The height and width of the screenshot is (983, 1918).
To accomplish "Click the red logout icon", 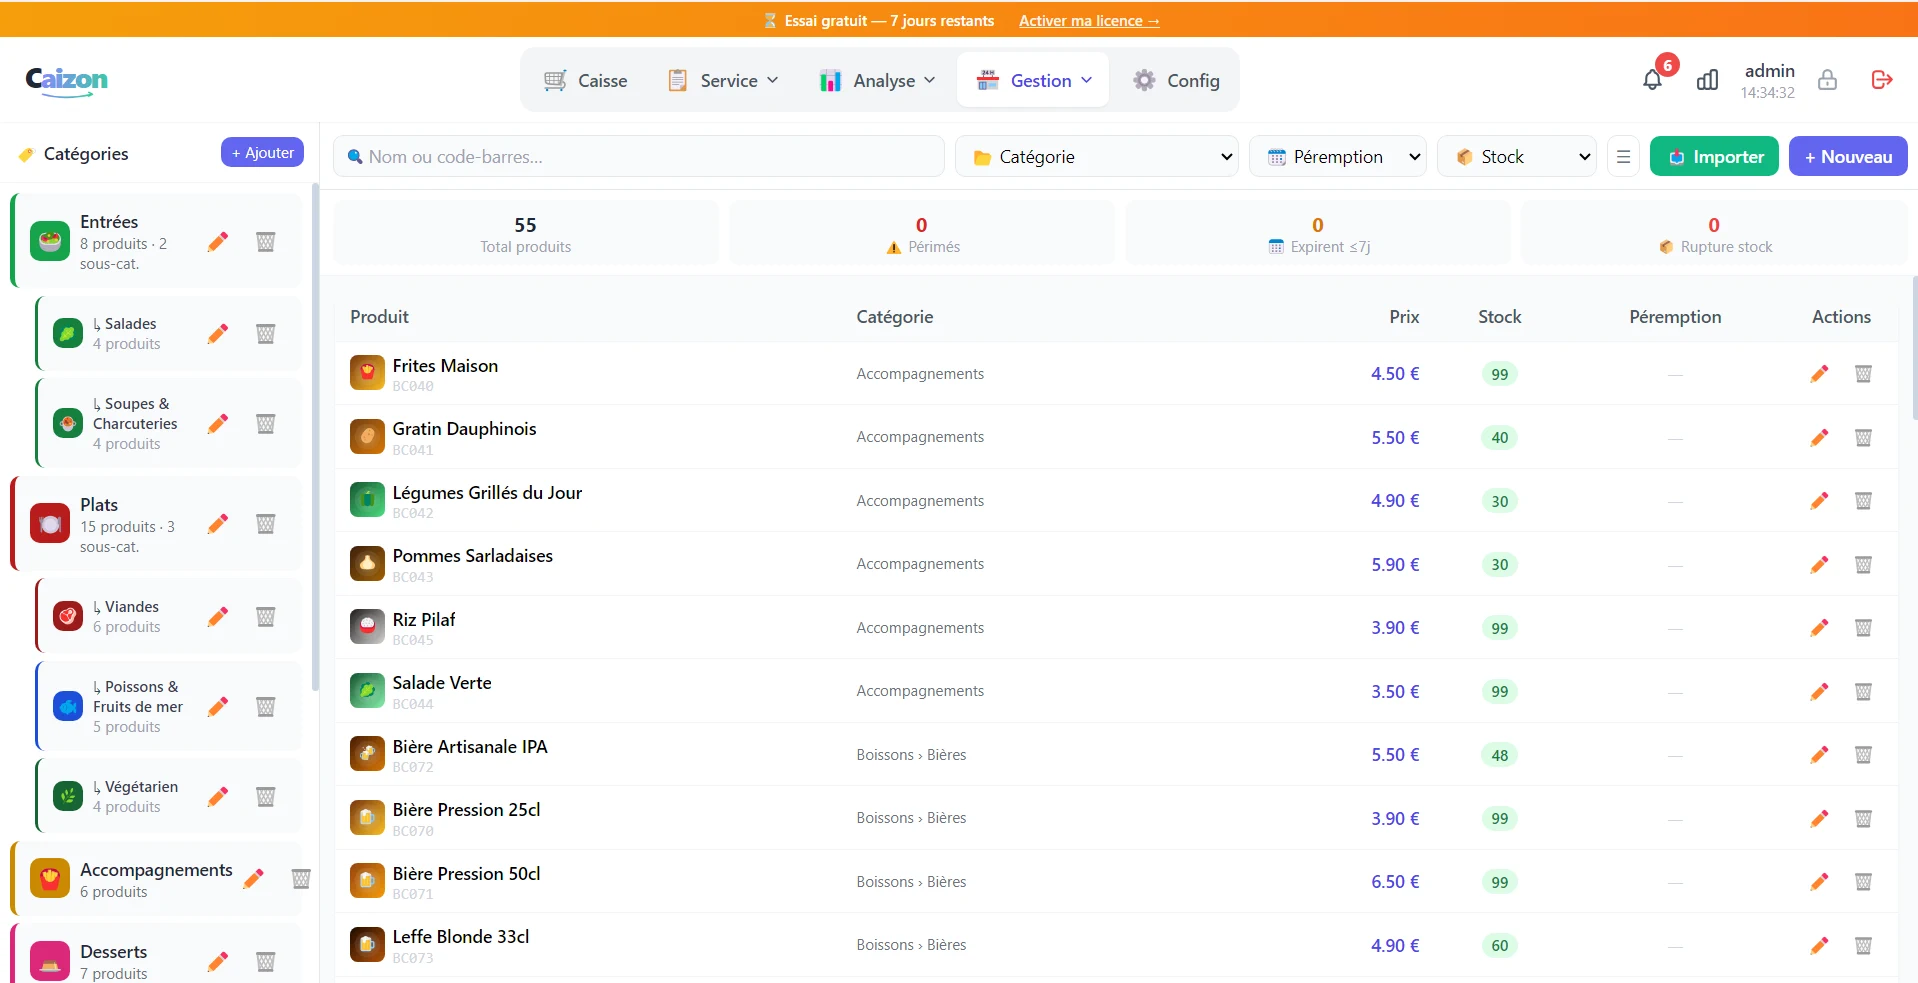I will tap(1882, 80).
